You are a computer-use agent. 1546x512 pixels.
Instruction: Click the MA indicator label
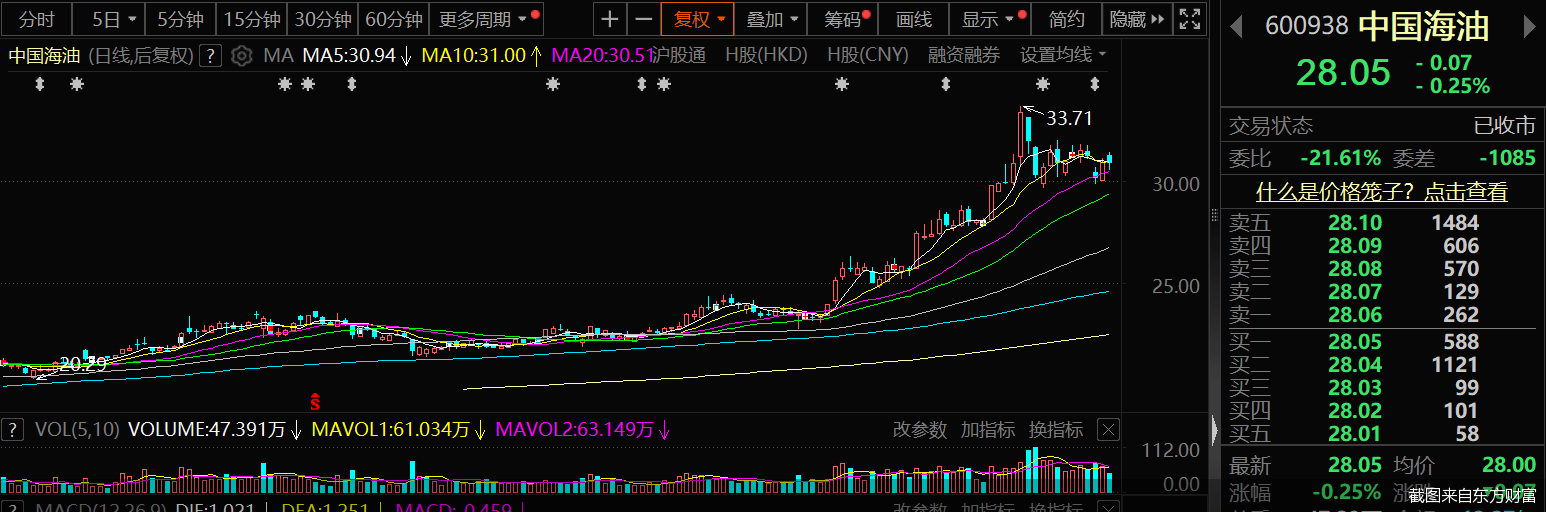(278, 56)
